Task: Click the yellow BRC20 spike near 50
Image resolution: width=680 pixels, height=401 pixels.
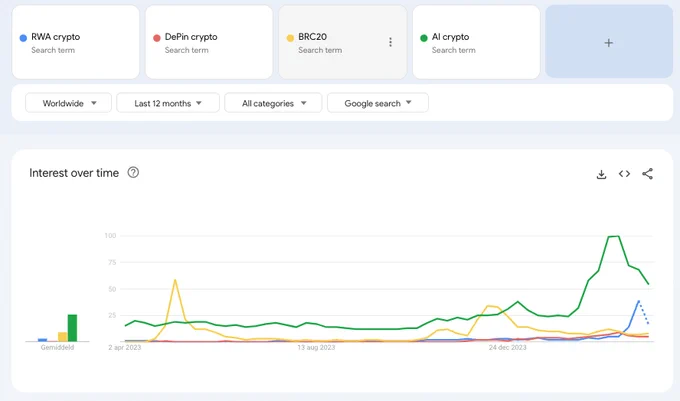Action: (175, 280)
